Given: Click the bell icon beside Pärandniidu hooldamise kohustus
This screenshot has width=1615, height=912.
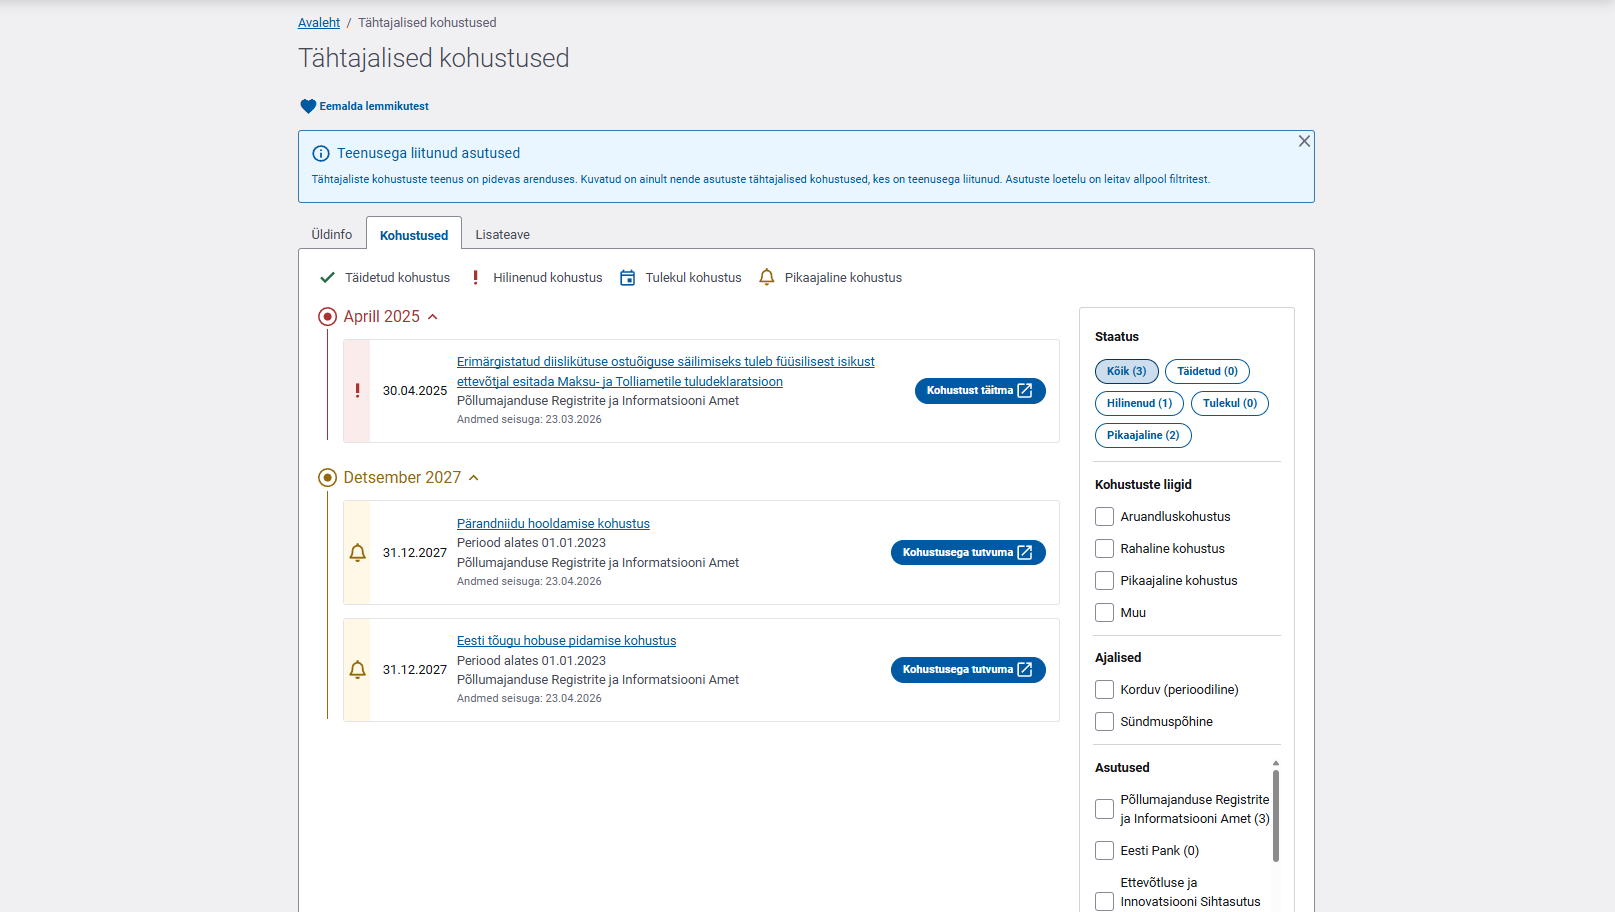Looking at the screenshot, I should click(x=357, y=552).
